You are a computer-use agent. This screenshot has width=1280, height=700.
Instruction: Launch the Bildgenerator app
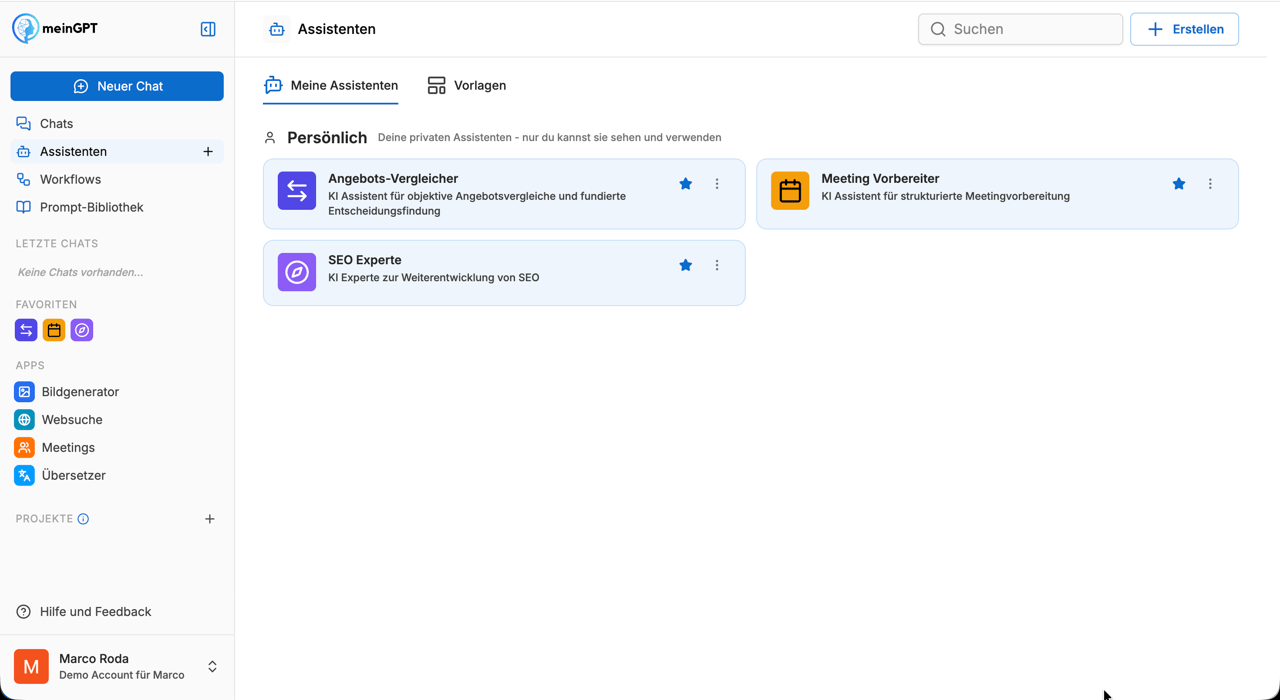point(117,392)
